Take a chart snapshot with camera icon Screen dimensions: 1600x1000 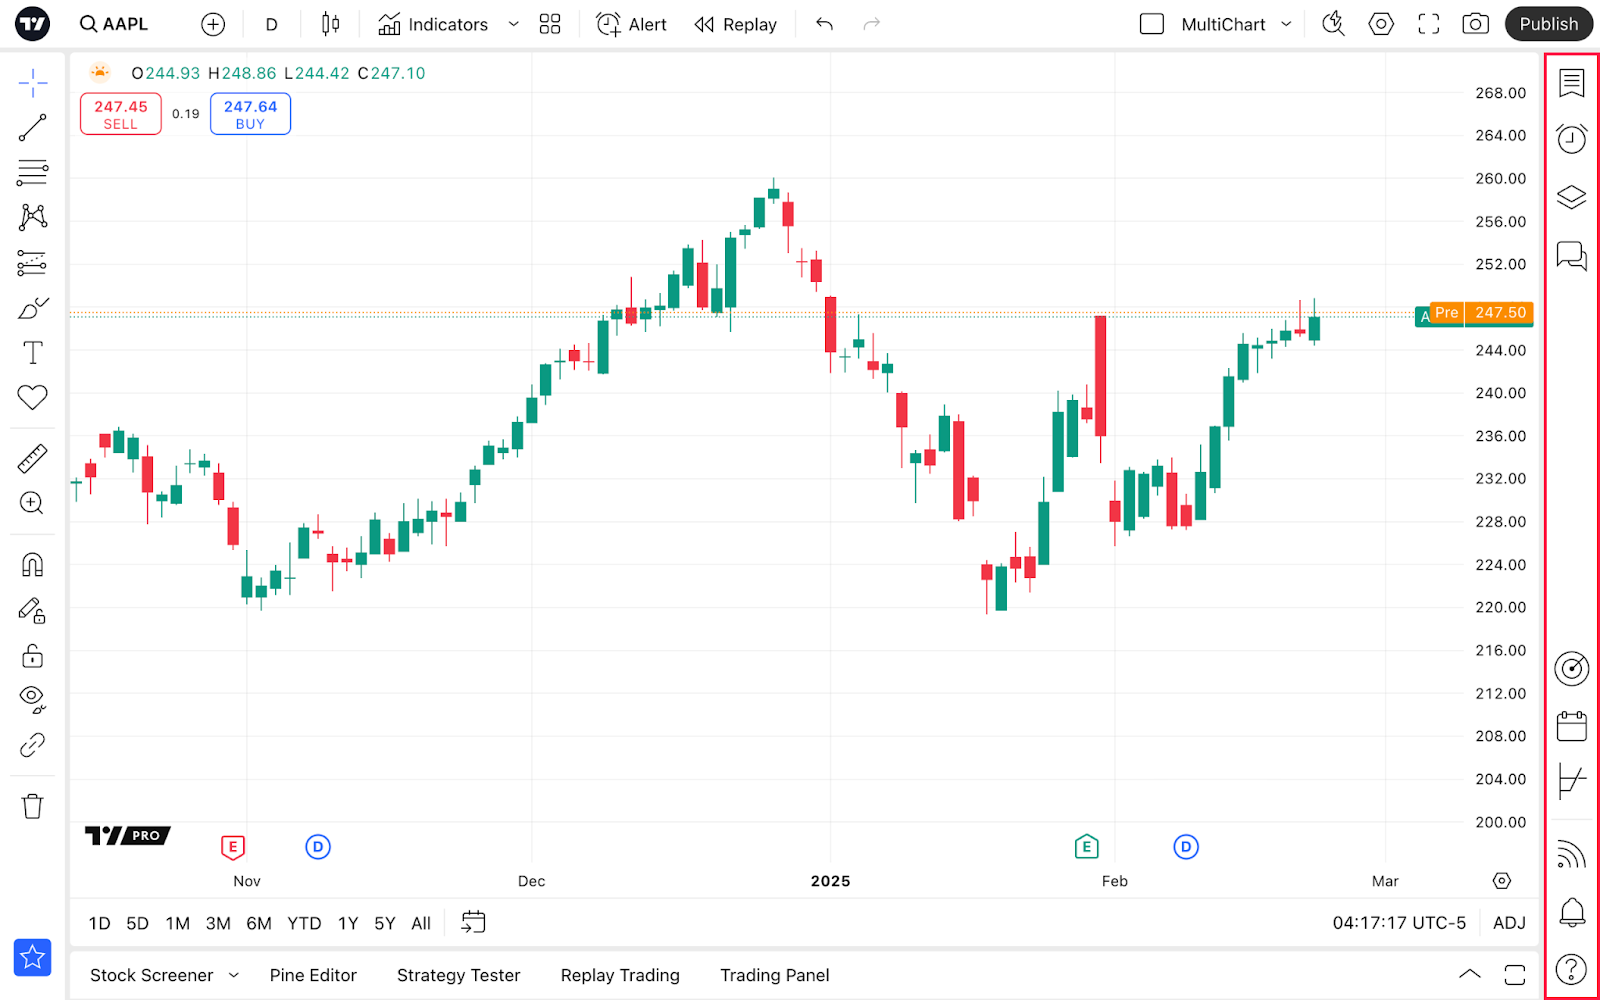pos(1476,24)
